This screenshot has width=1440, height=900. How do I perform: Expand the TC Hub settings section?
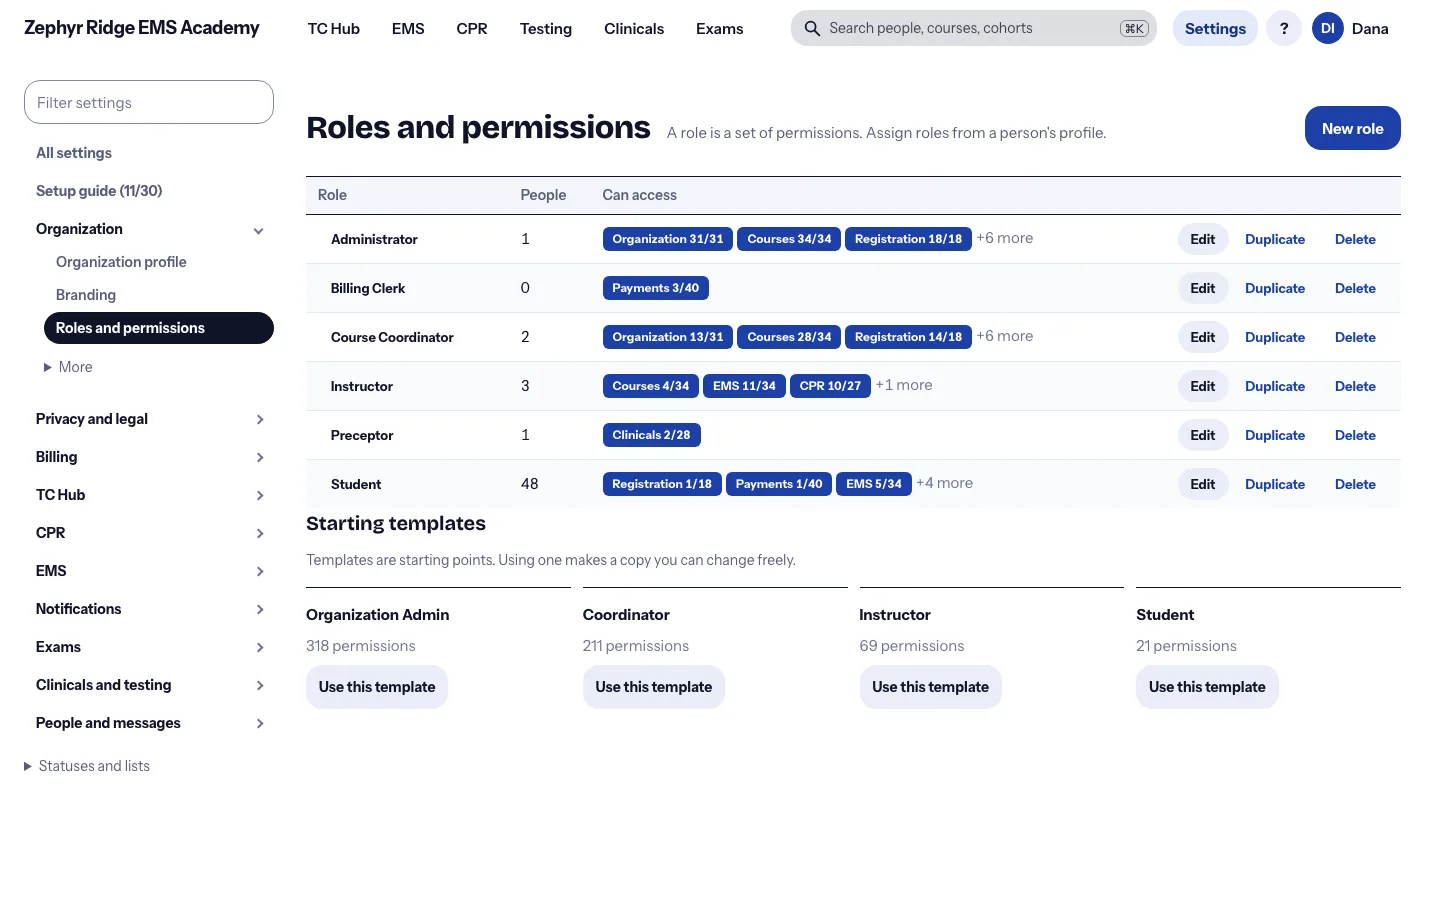click(x=150, y=495)
